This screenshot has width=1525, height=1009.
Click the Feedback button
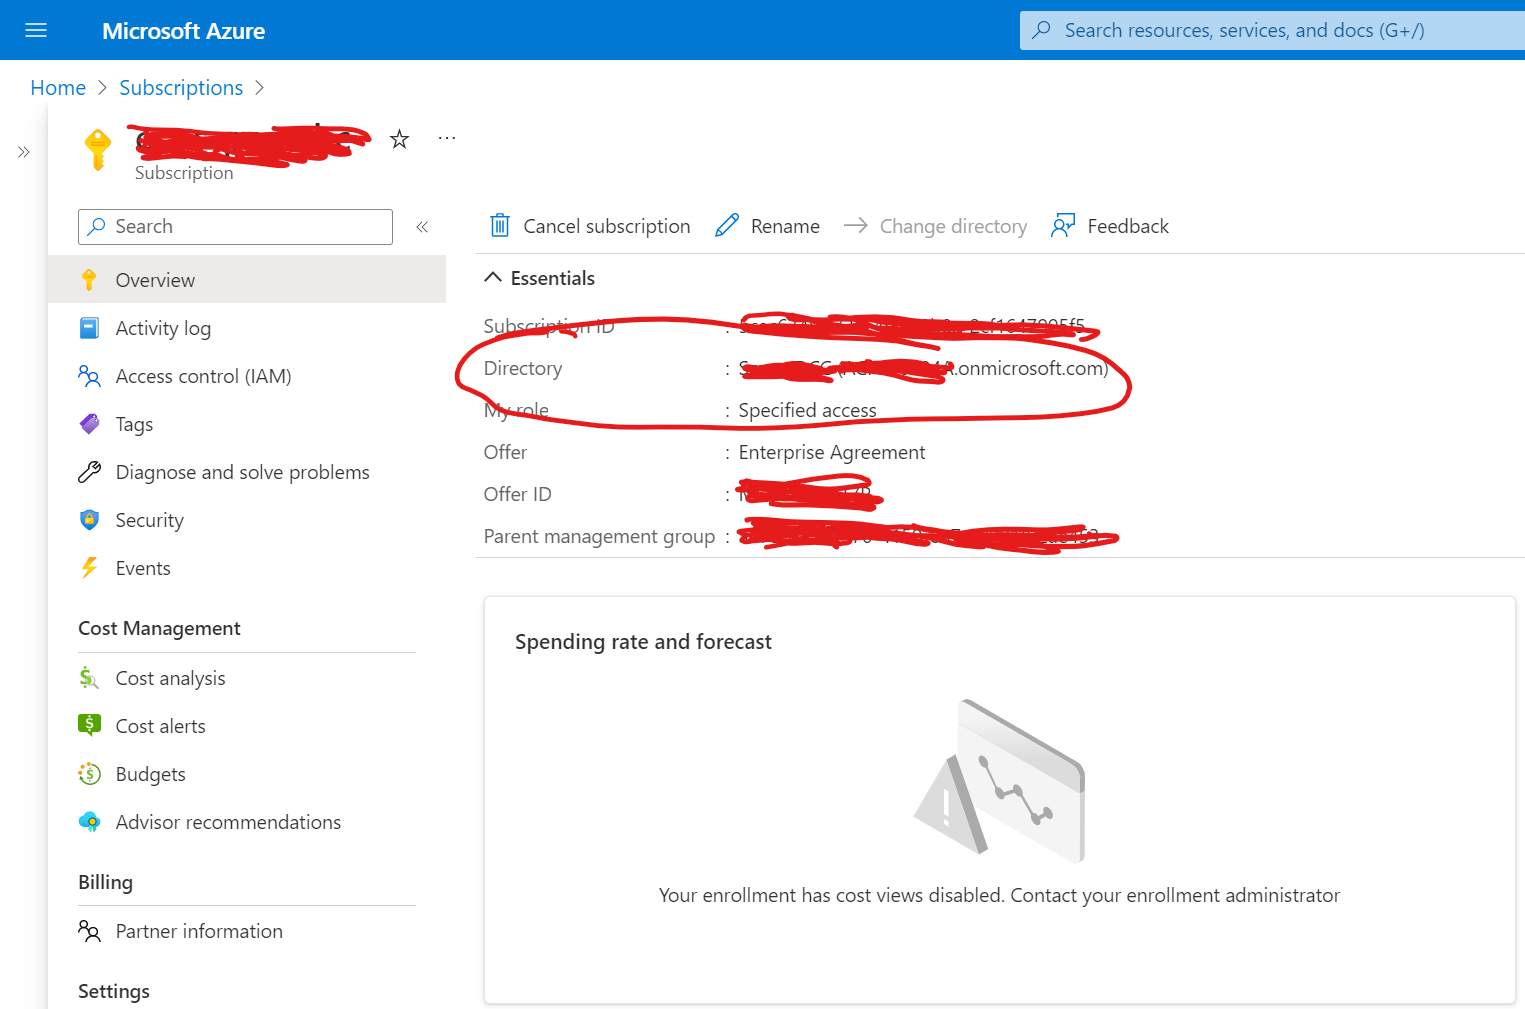coord(1110,226)
